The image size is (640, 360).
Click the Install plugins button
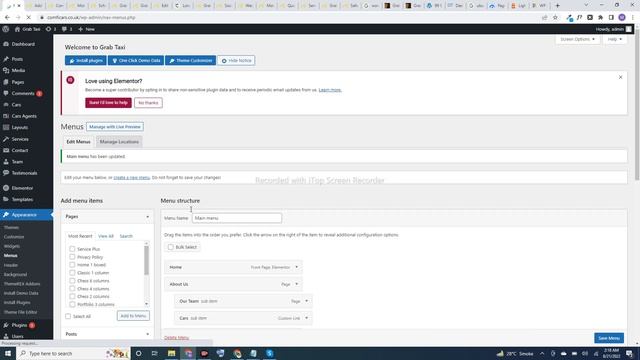click(x=86, y=60)
